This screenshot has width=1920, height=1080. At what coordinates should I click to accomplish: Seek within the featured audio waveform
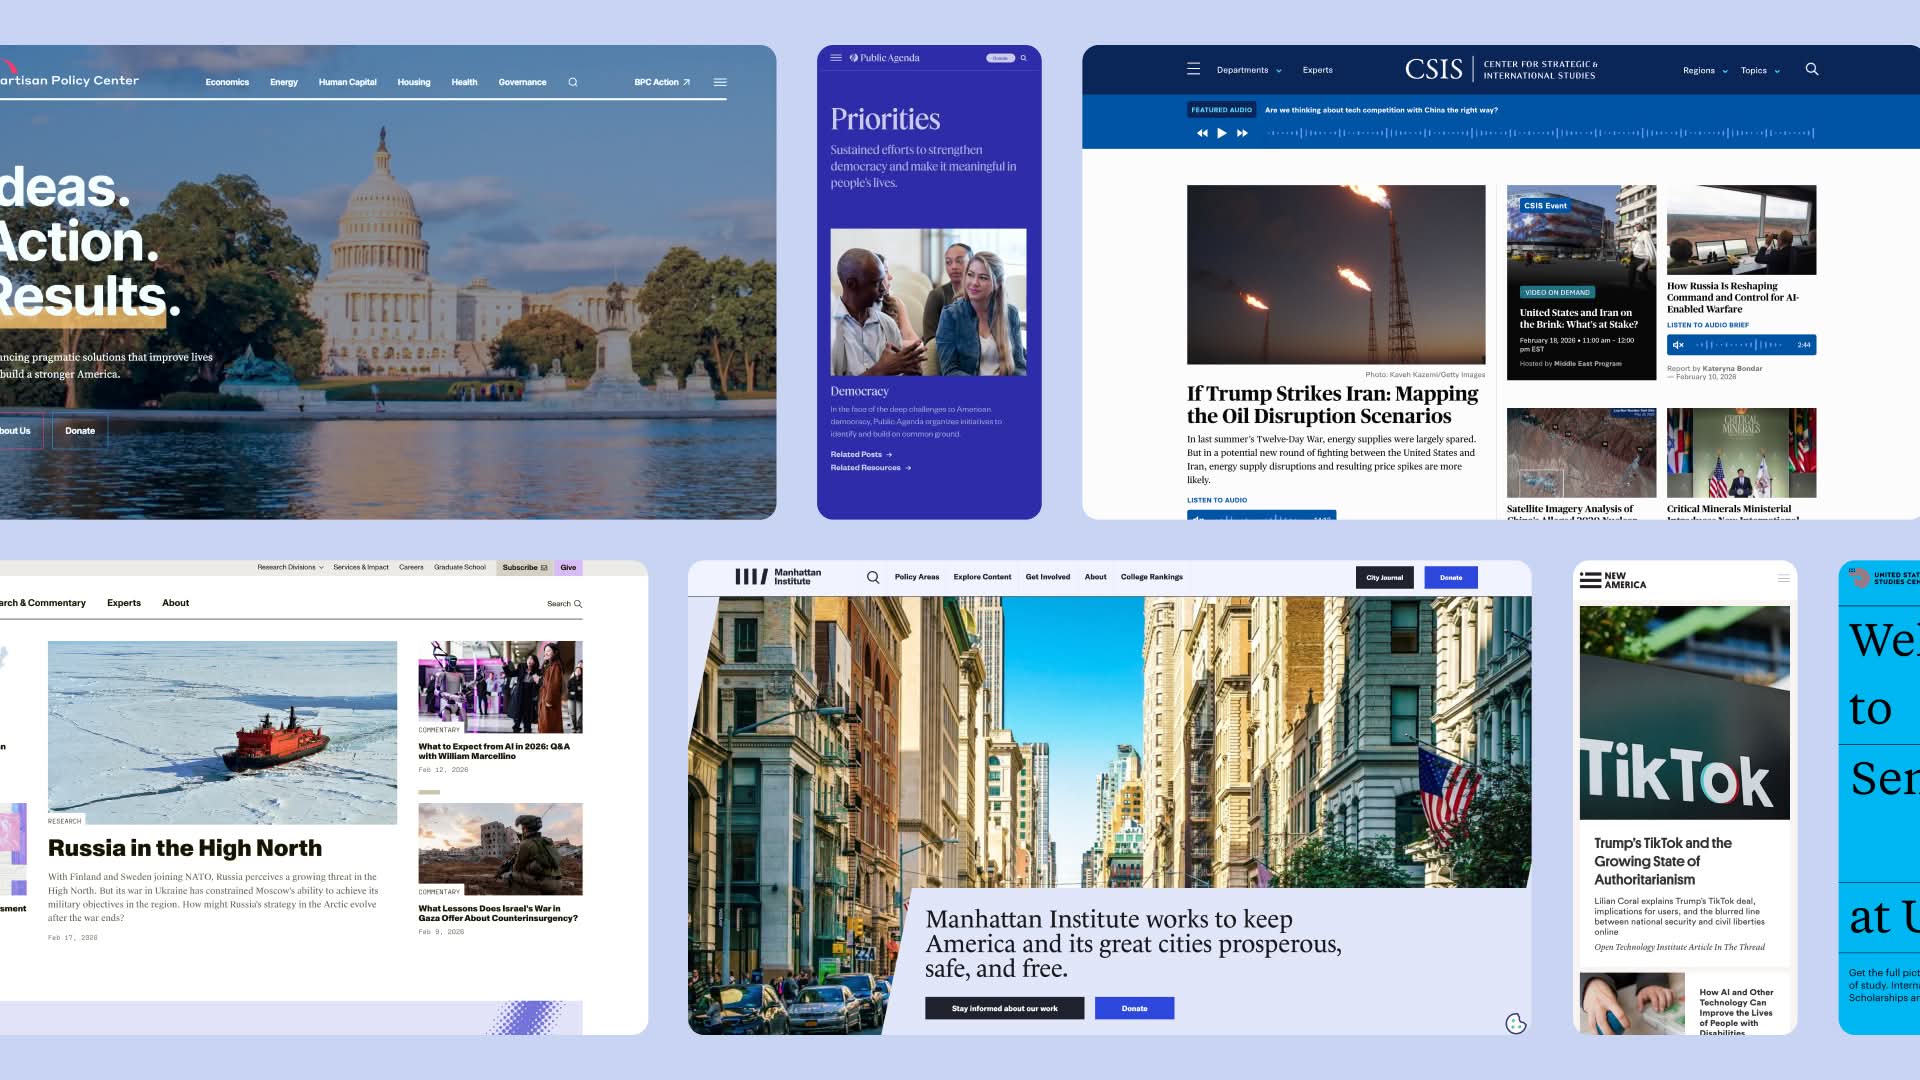click(1540, 133)
